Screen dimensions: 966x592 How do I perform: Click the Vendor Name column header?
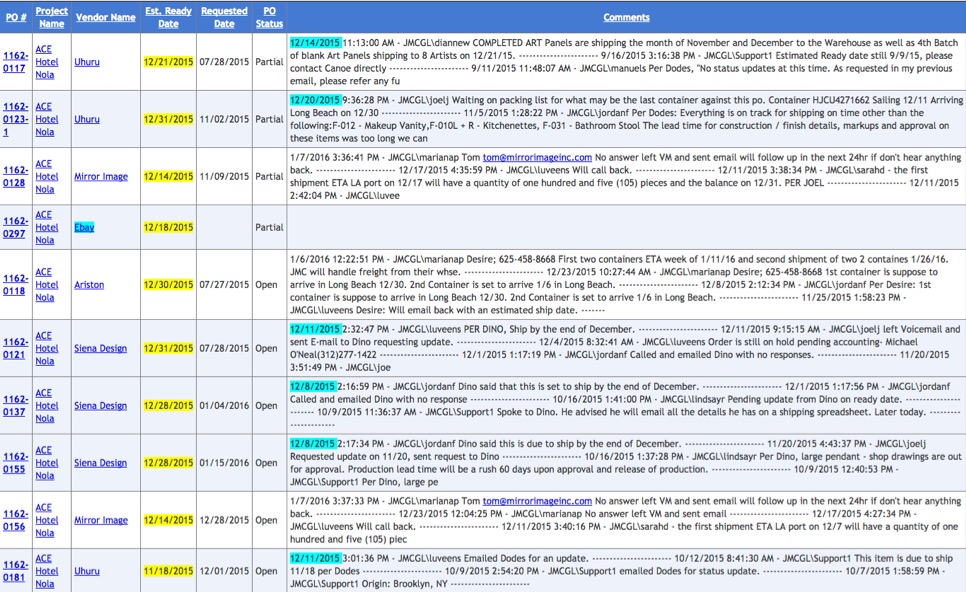[105, 17]
